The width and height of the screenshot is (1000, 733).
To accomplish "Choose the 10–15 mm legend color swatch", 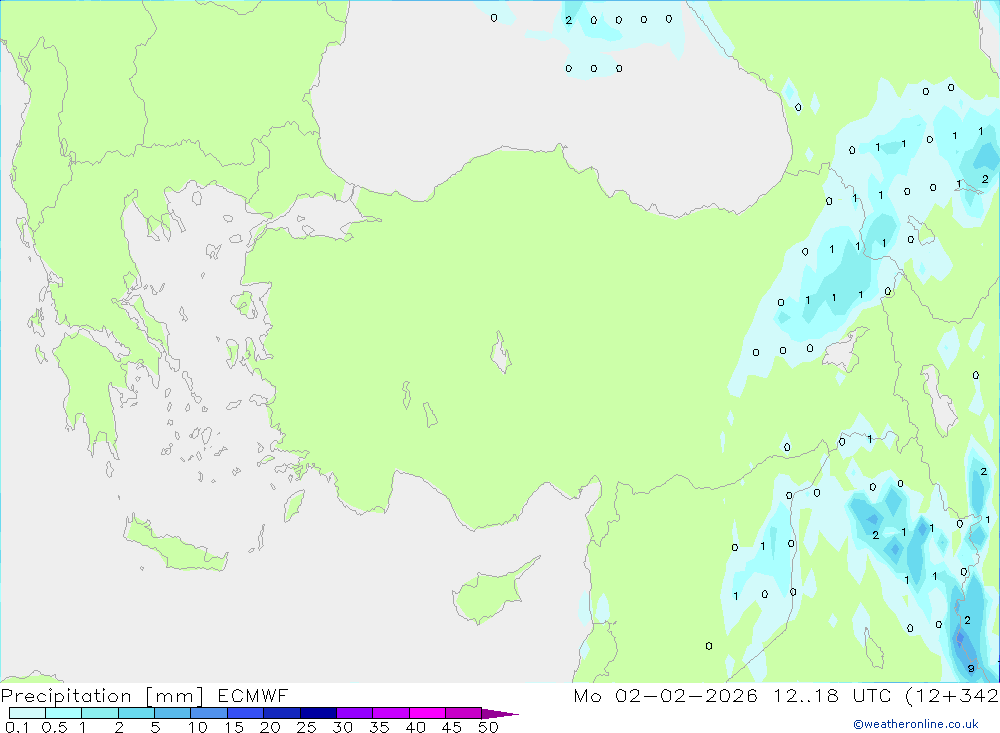I will tap(209, 713).
